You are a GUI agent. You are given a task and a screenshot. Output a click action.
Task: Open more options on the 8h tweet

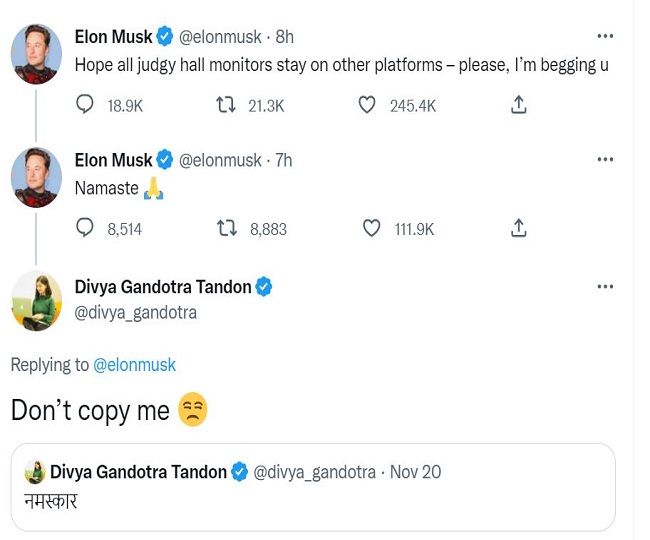coord(605,36)
